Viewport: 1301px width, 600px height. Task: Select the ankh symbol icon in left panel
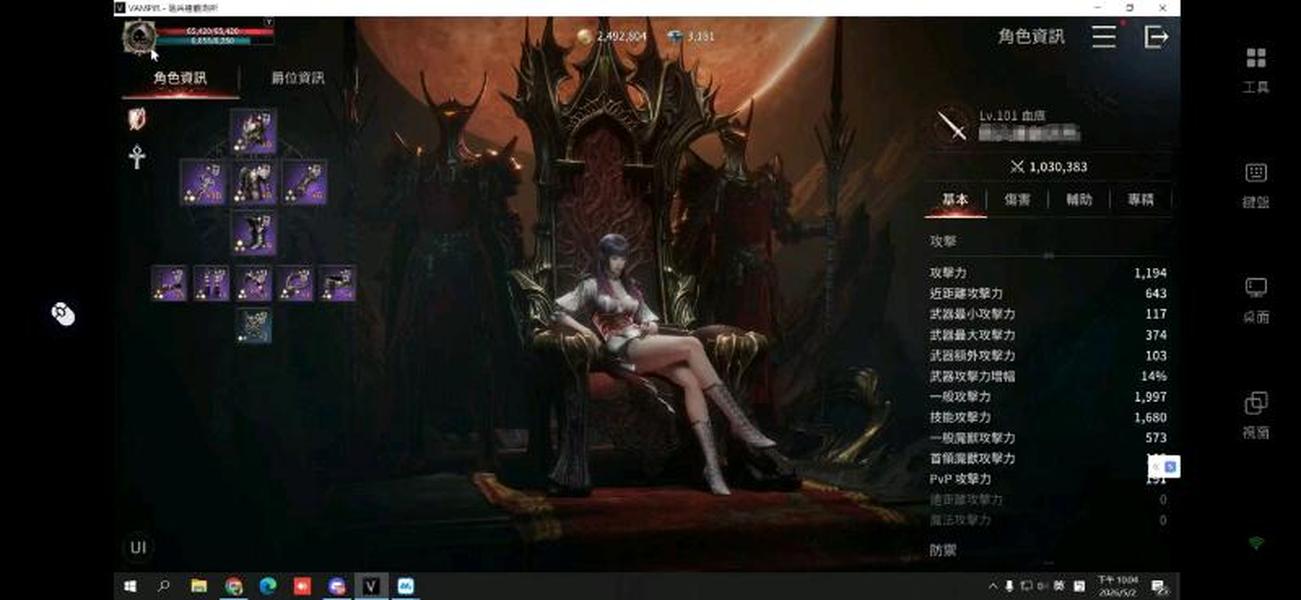(x=137, y=156)
